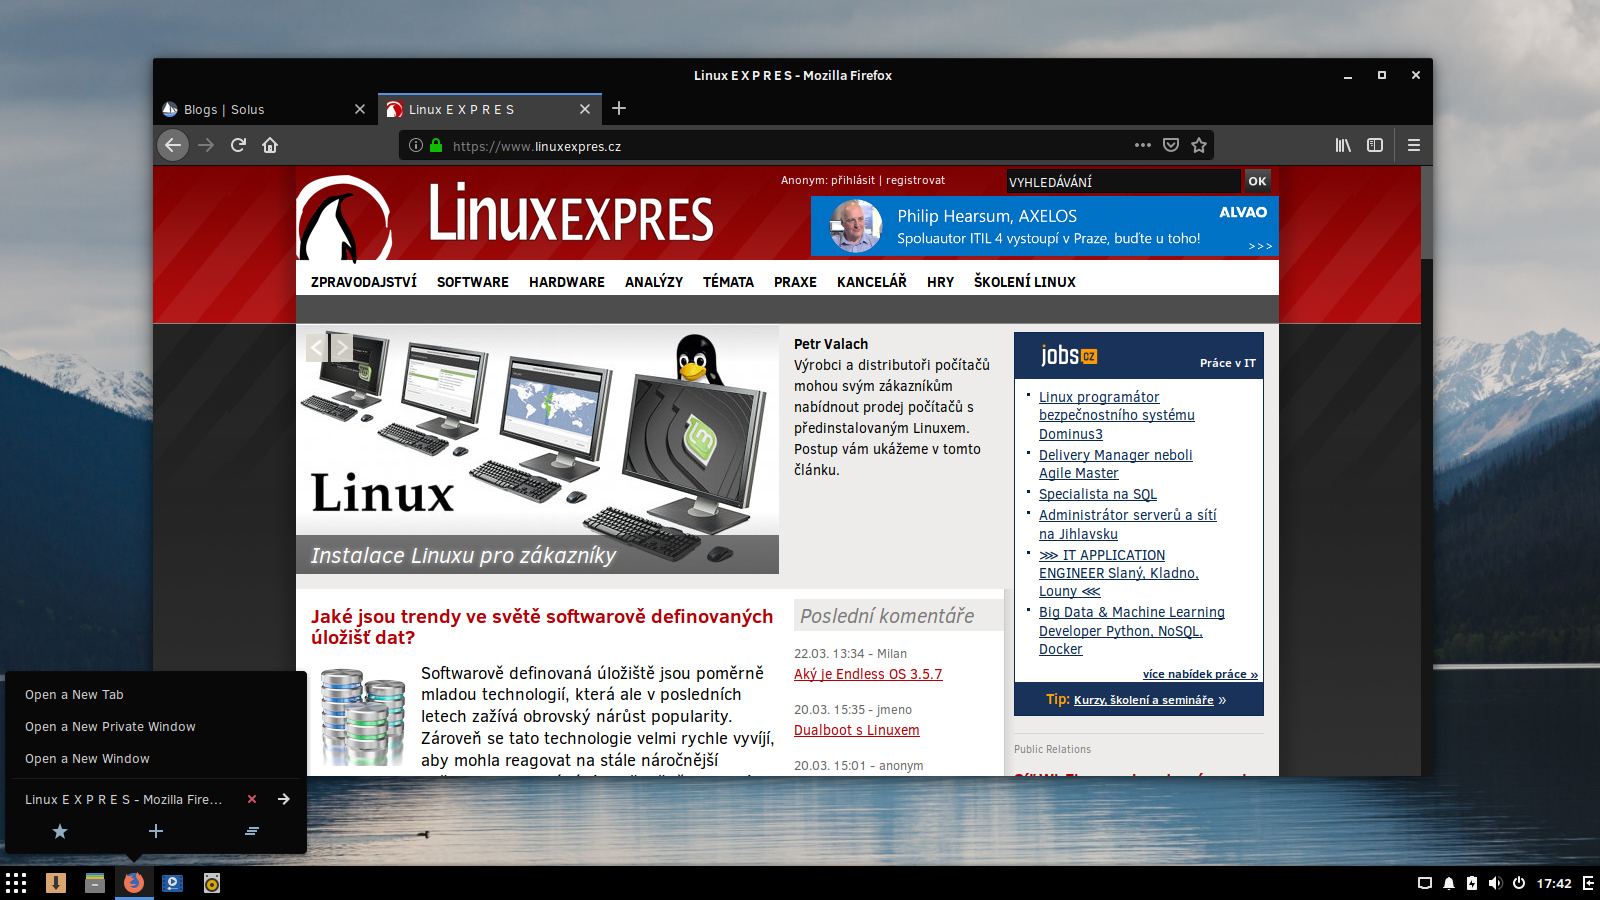This screenshot has height=900, width=1600.
Task: Save page to Pocket icon
Action: [1171, 145]
